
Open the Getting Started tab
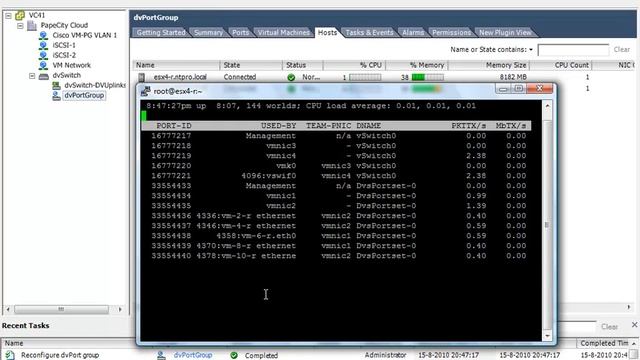coord(161,32)
